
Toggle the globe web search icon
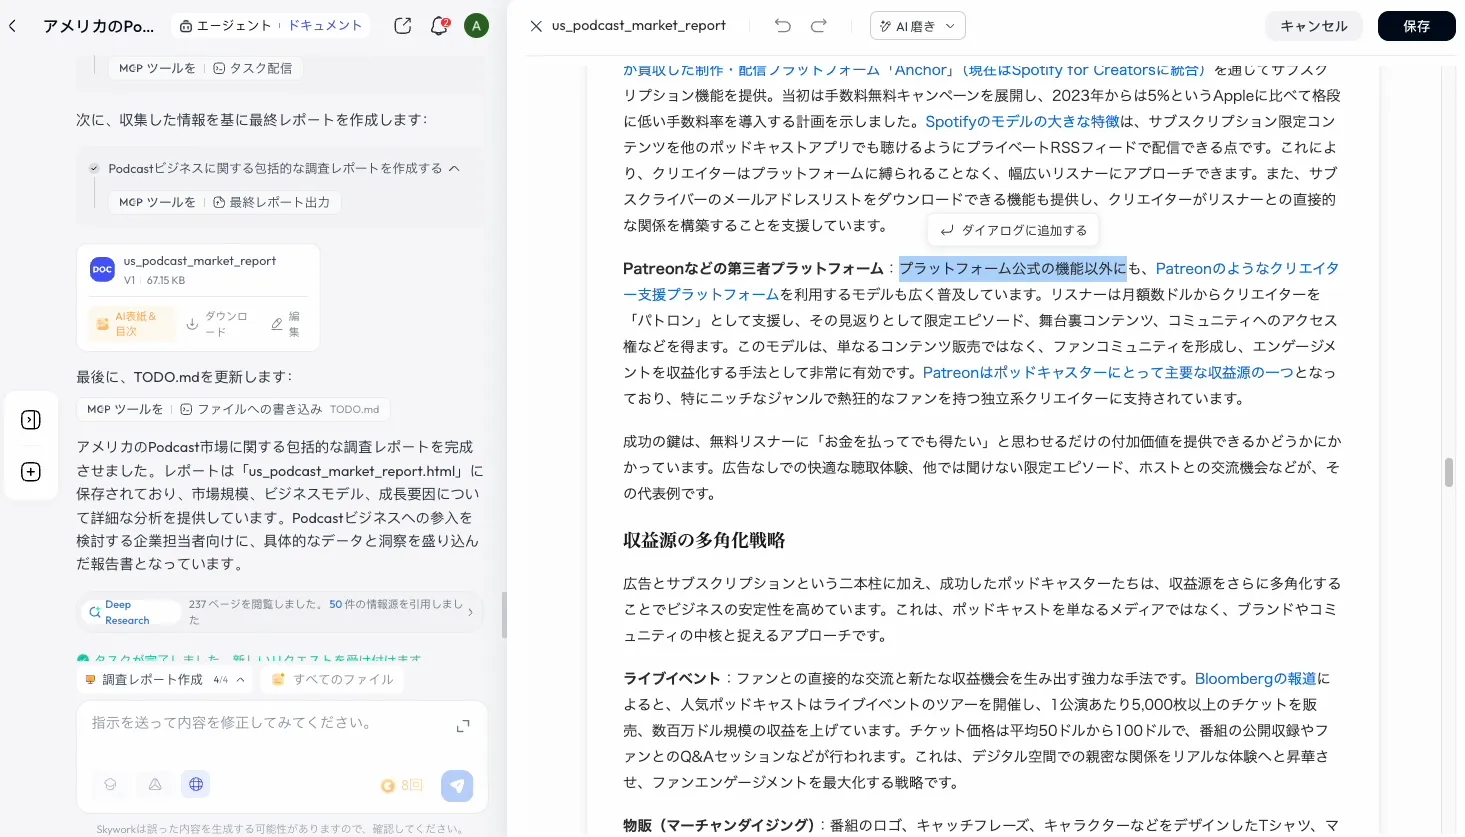[196, 785]
